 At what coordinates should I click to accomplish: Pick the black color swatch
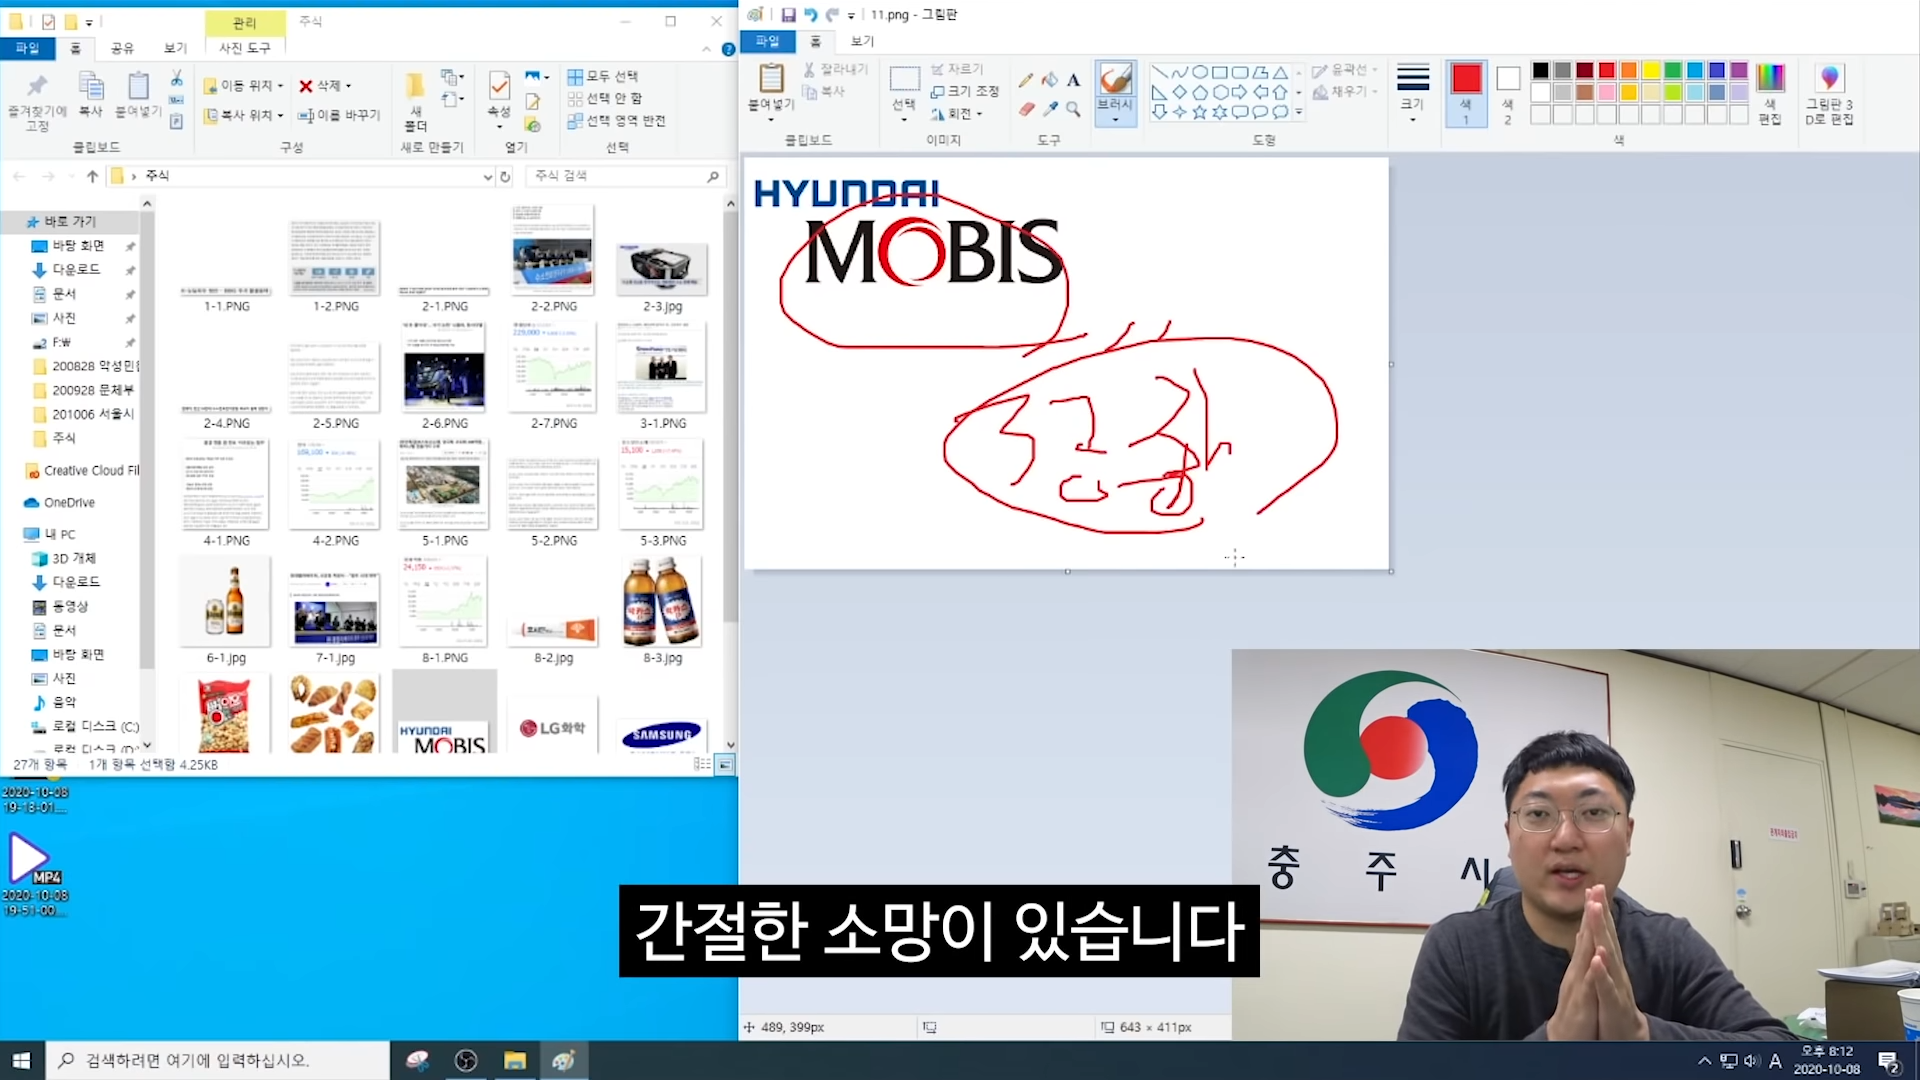[1540, 70]
